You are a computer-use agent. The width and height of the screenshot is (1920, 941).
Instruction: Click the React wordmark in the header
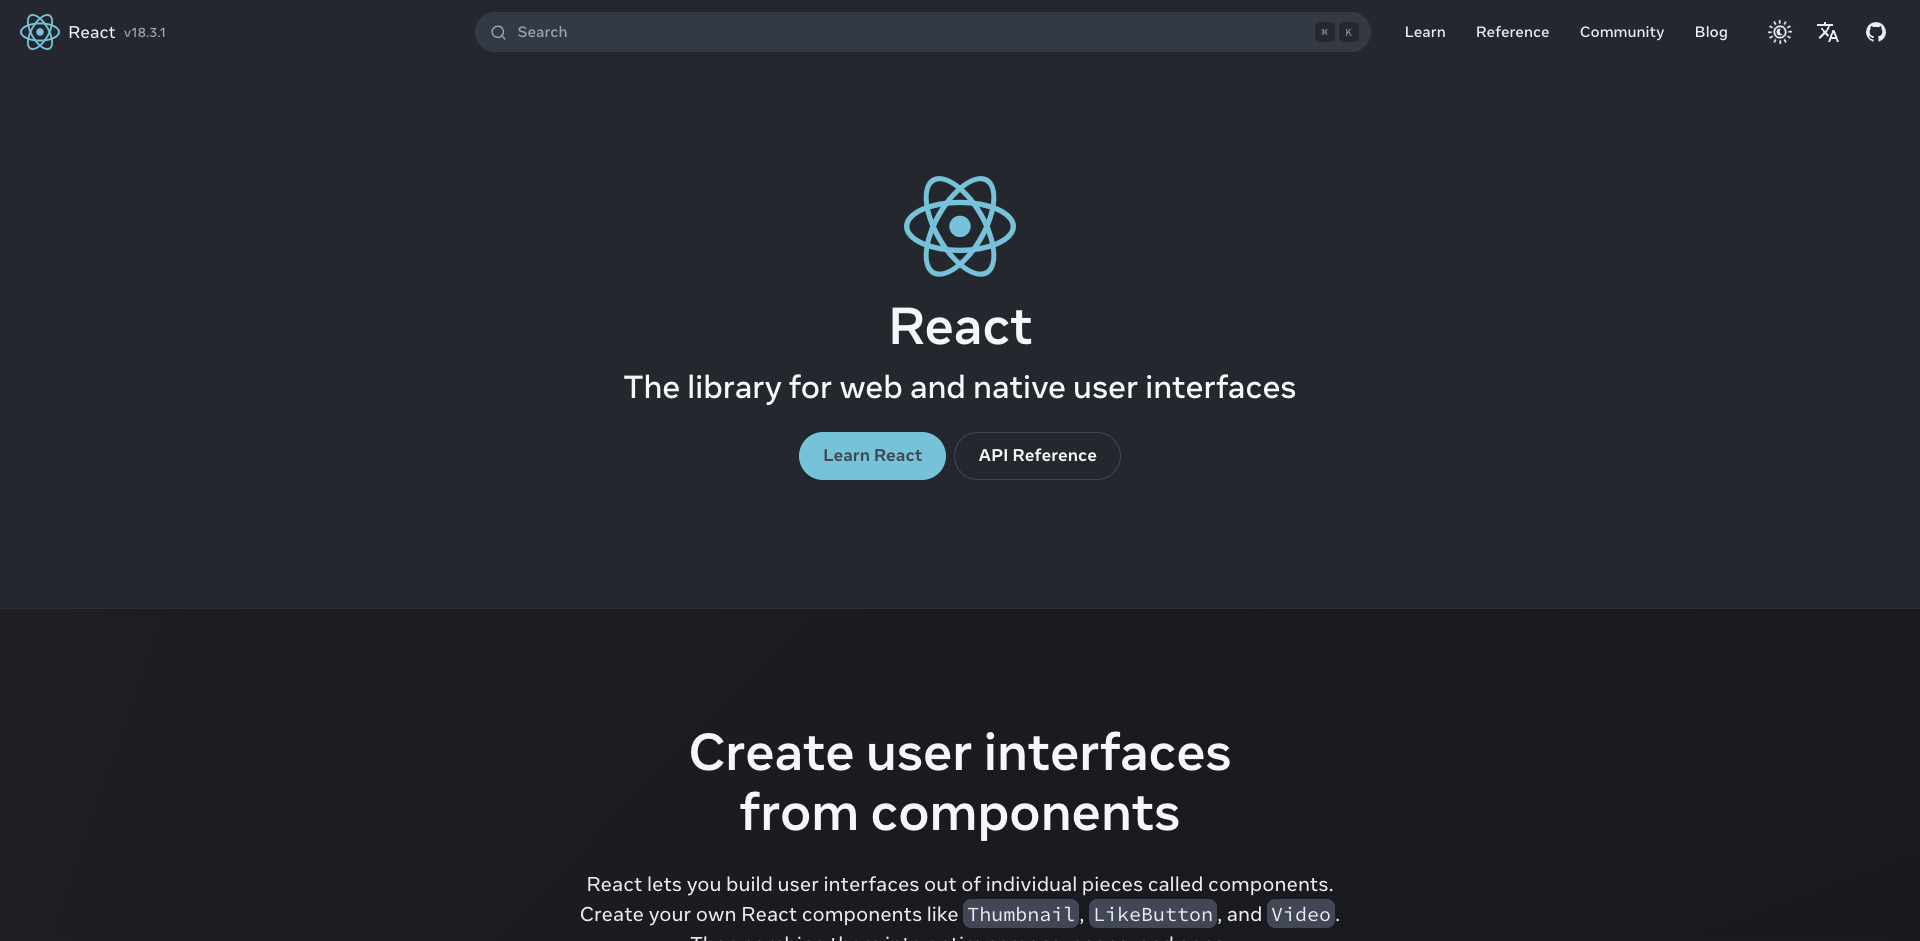point(92,32)
